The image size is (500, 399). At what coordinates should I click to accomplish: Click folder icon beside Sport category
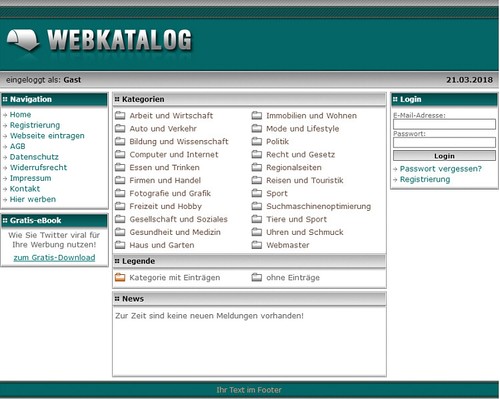point(257,193)
